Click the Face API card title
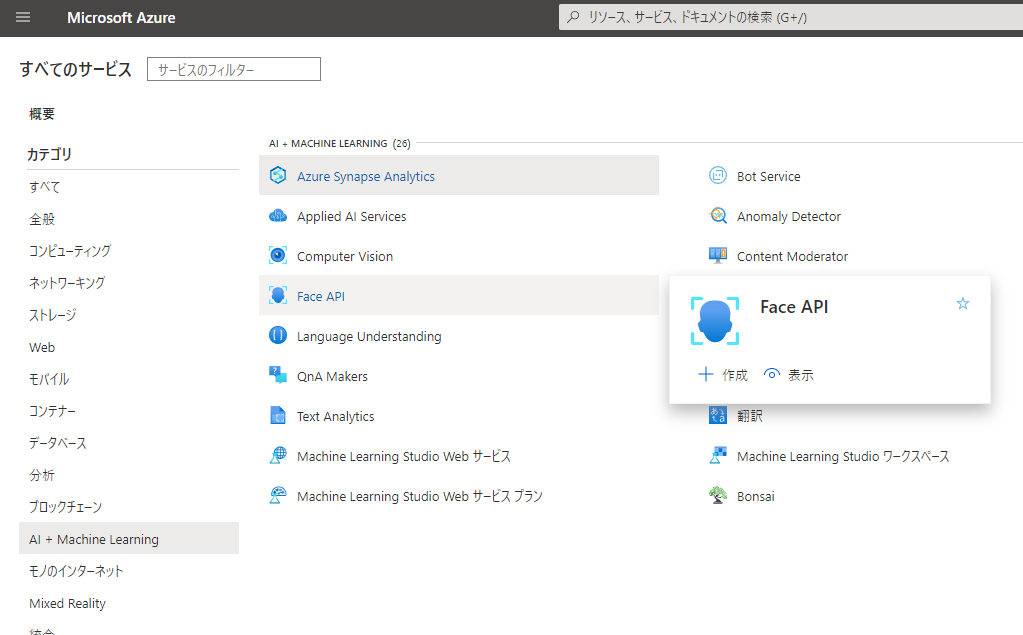 coord(794,307)
